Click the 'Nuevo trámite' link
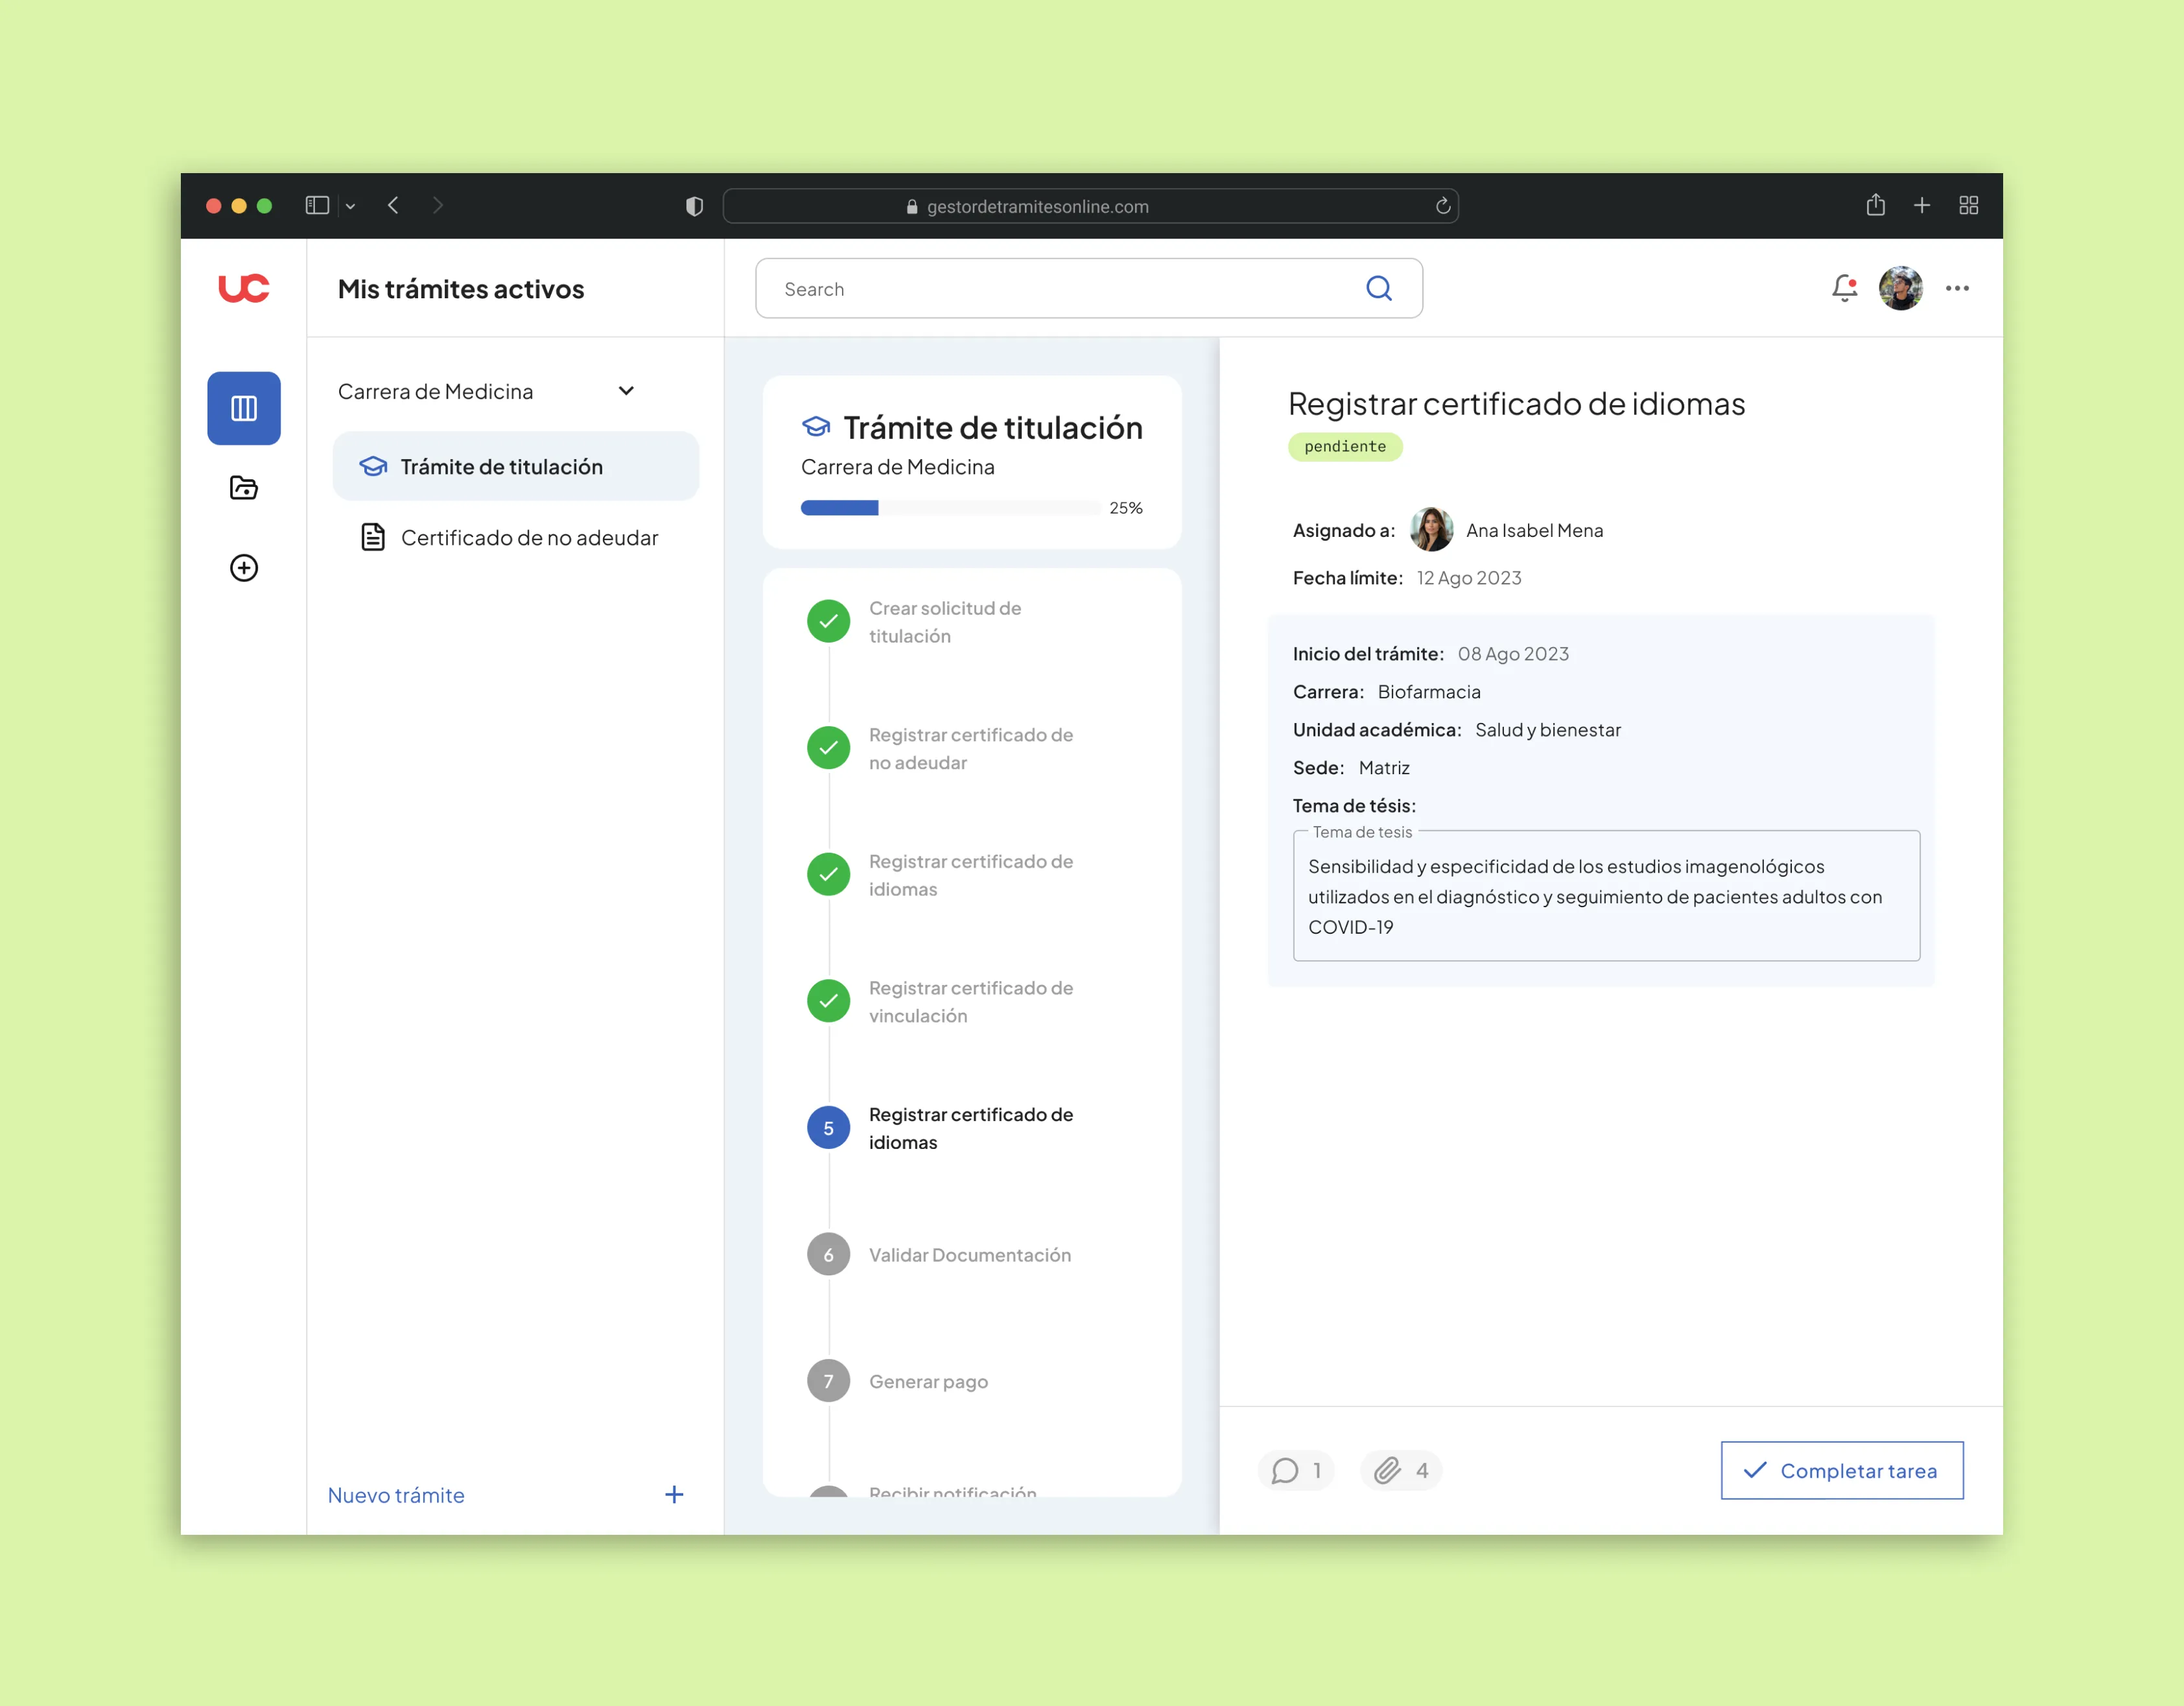The height and width of the screenshot is (1706, 2184). (x=395, y=1494)
